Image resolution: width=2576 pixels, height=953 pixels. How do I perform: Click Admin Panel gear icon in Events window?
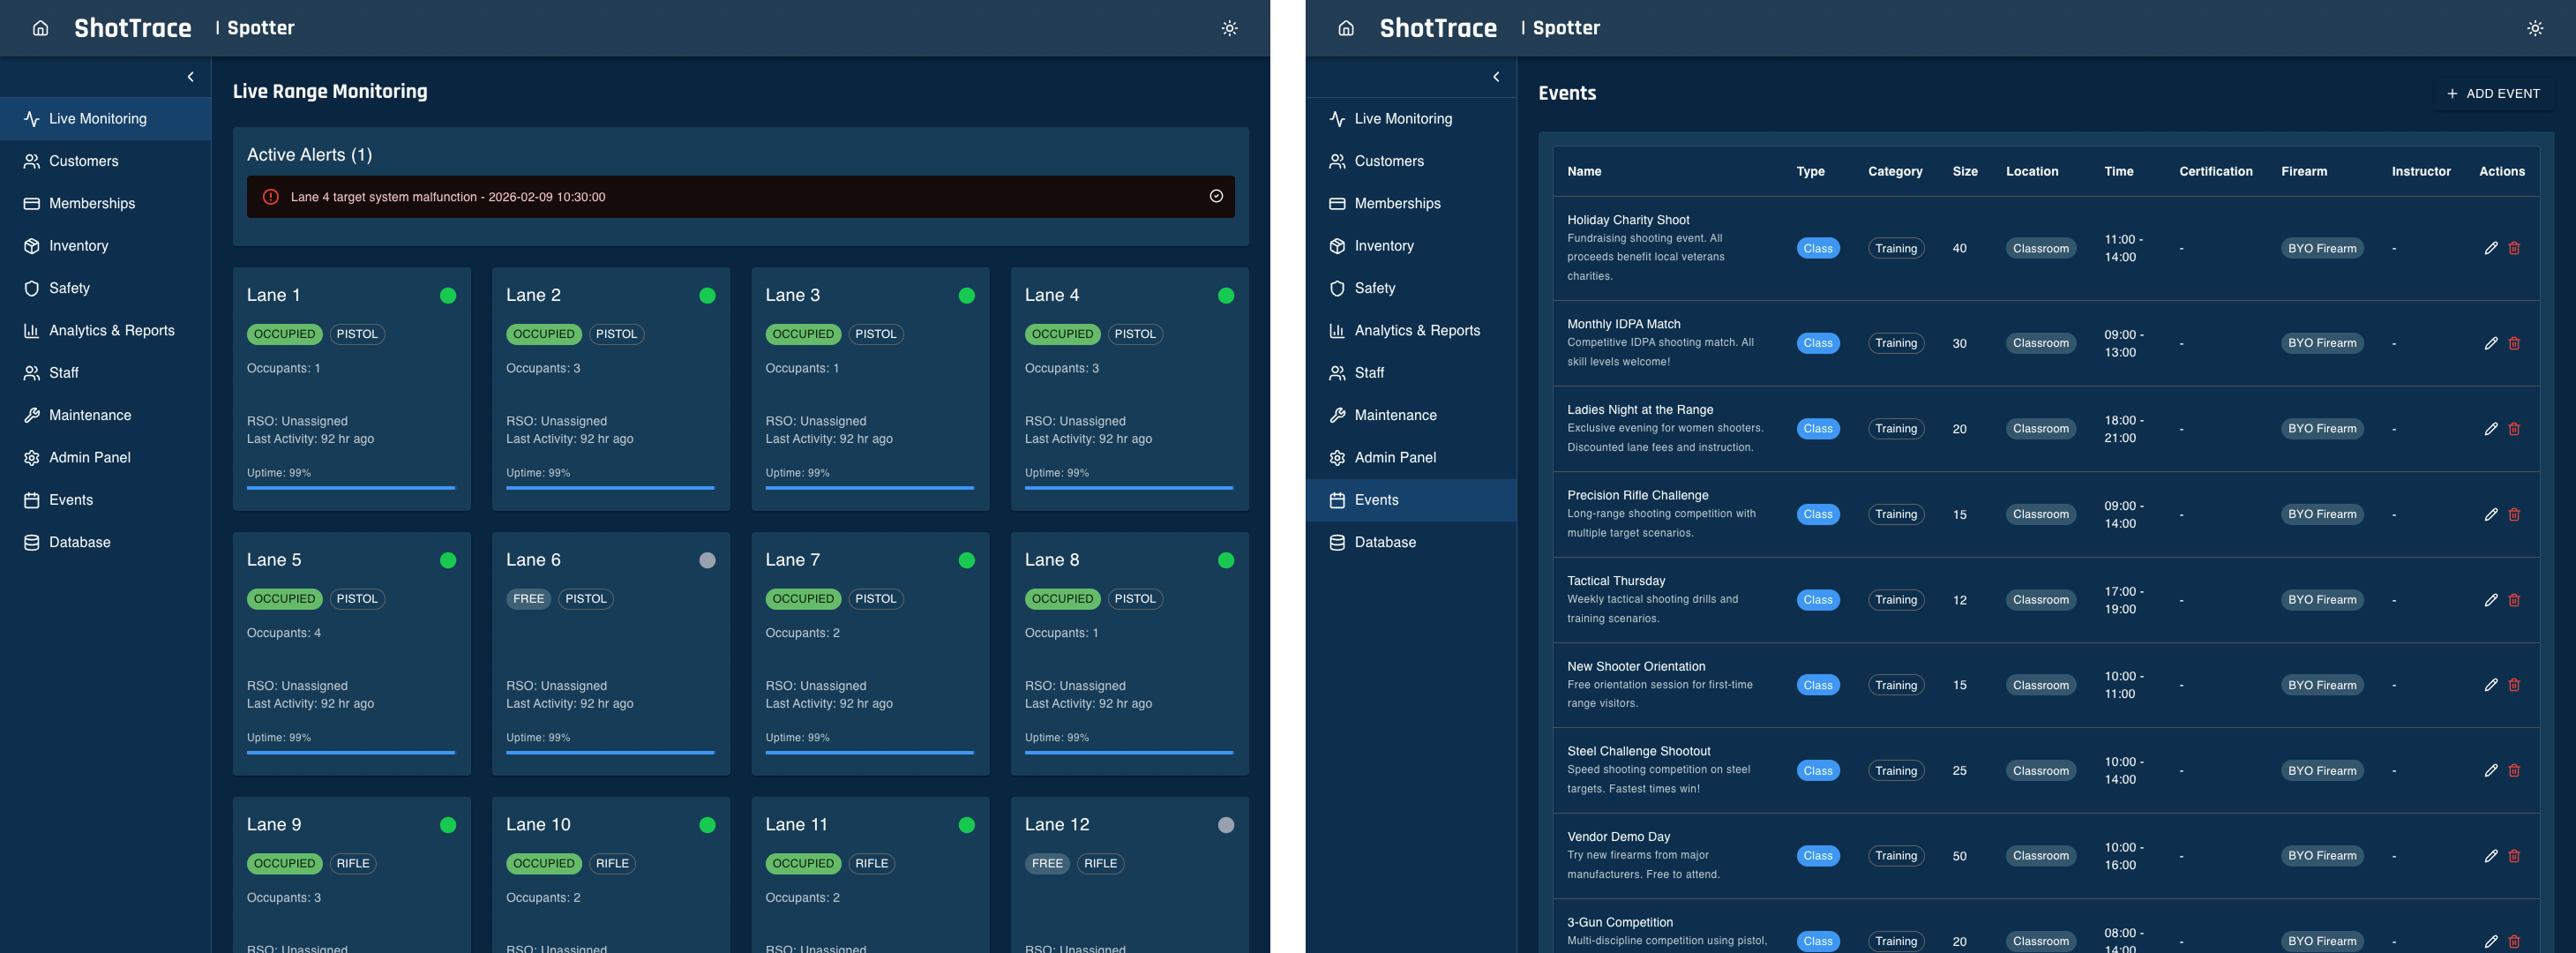(x=1338, y=457)
